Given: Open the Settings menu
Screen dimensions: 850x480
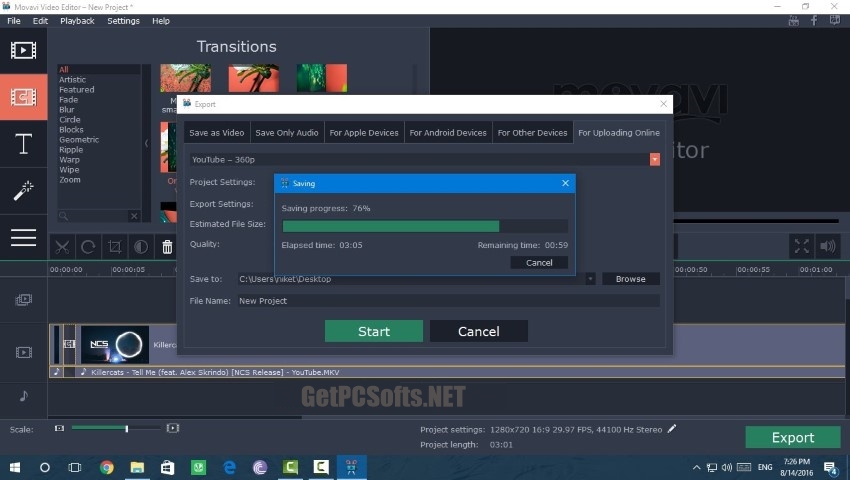Looking at the screenshot, I should [124, 21].
